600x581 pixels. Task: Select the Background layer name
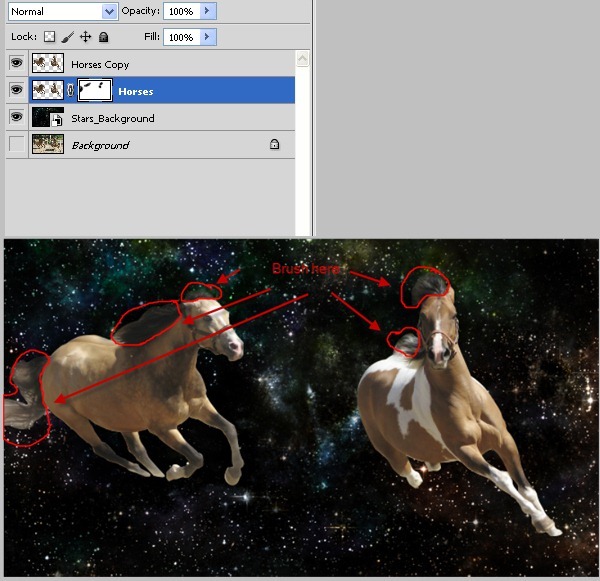[x=100, y=145]
